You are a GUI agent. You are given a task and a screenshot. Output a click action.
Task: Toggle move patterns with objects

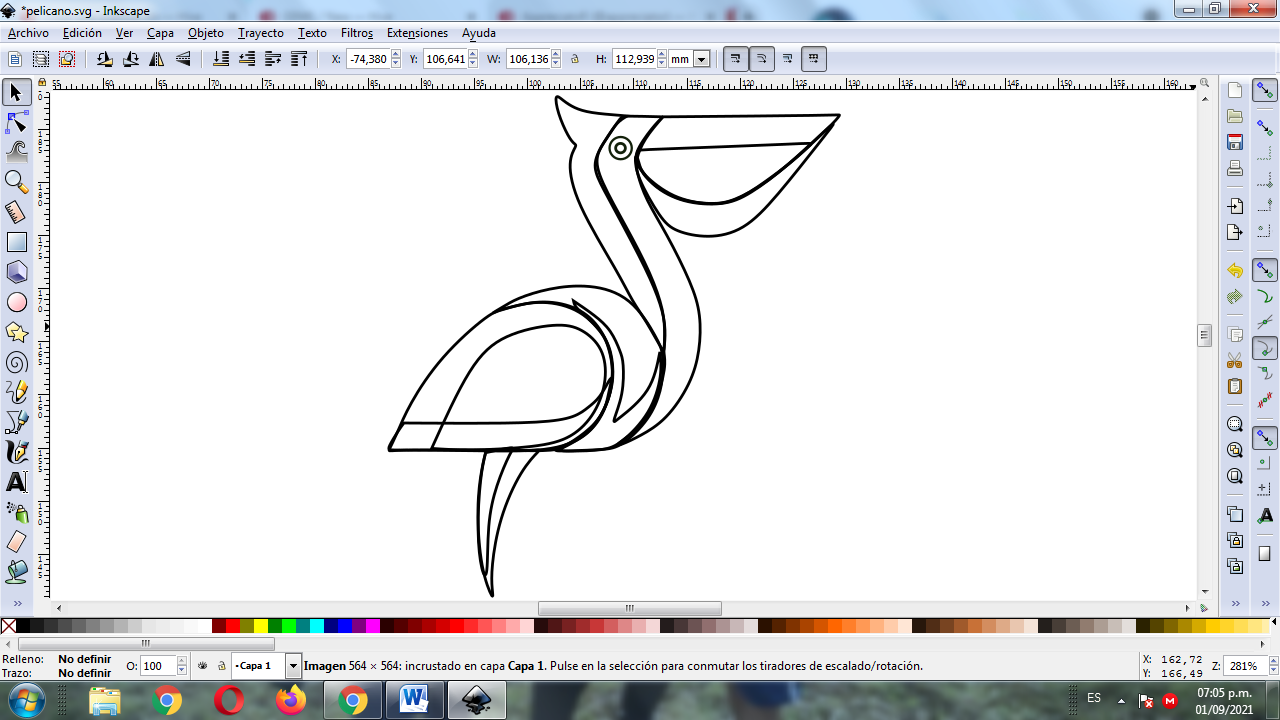[x=814, y=59]
